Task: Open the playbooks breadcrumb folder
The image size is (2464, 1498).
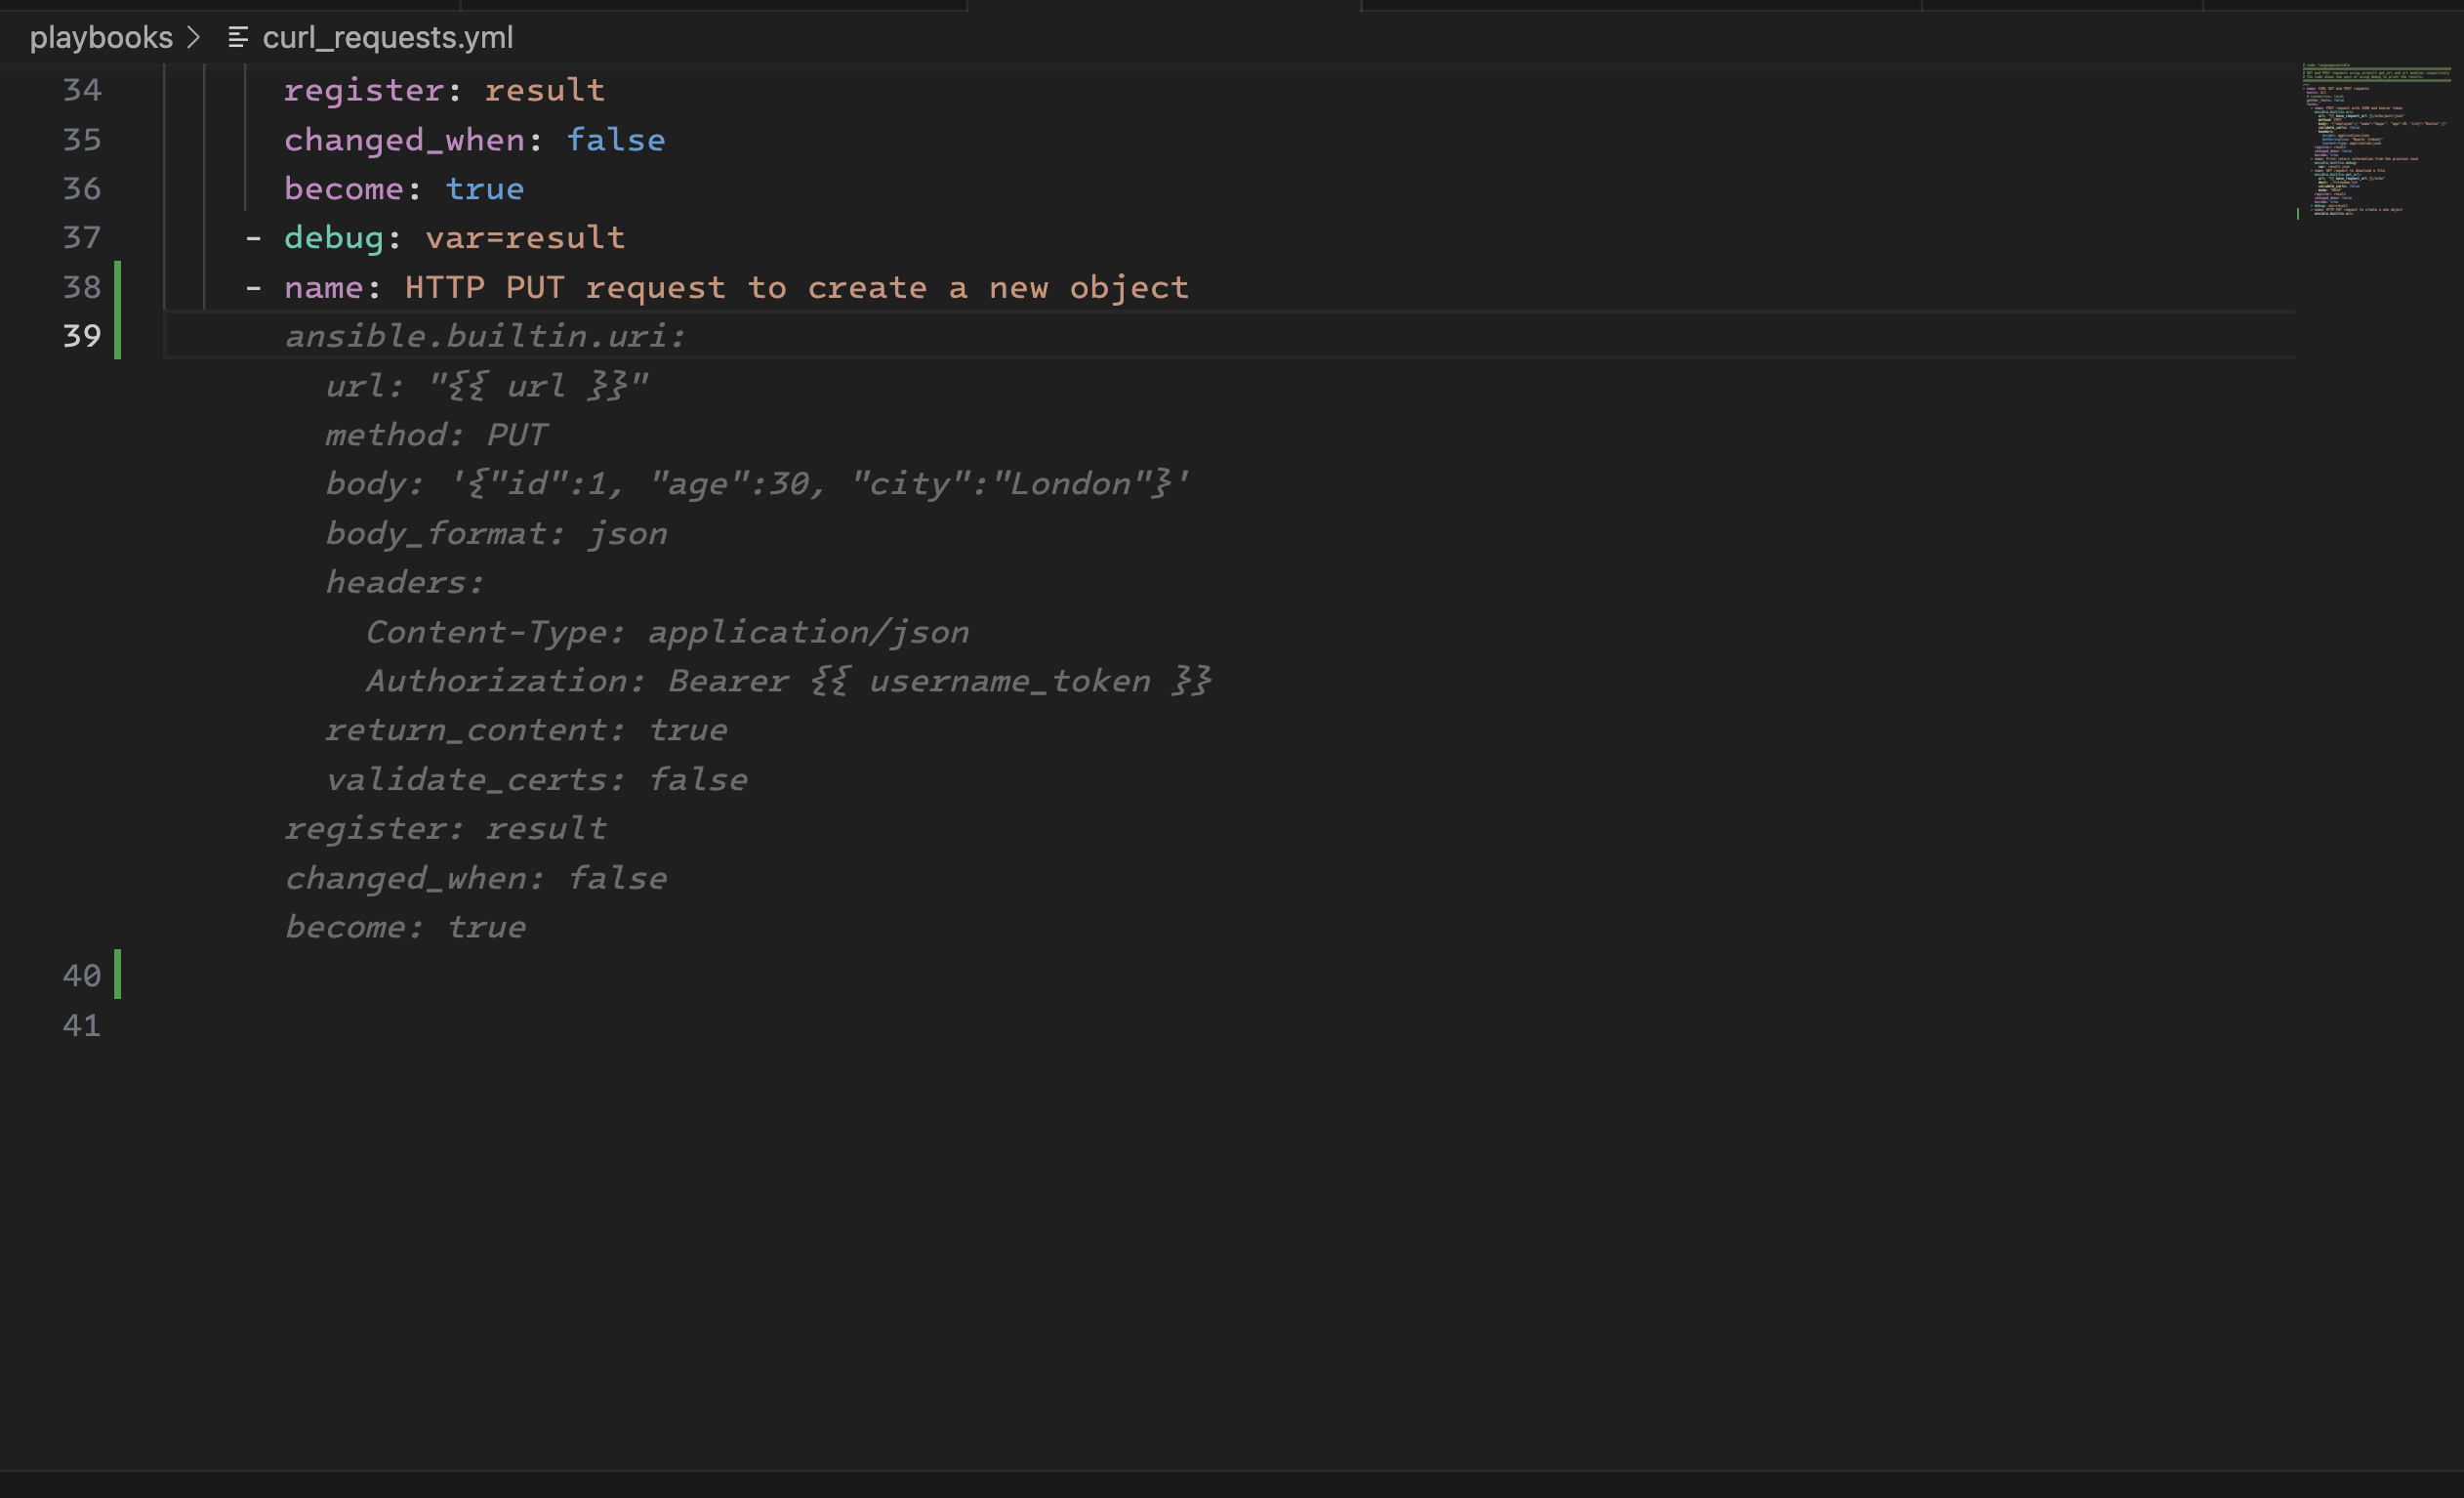Action: pos(101,38)
